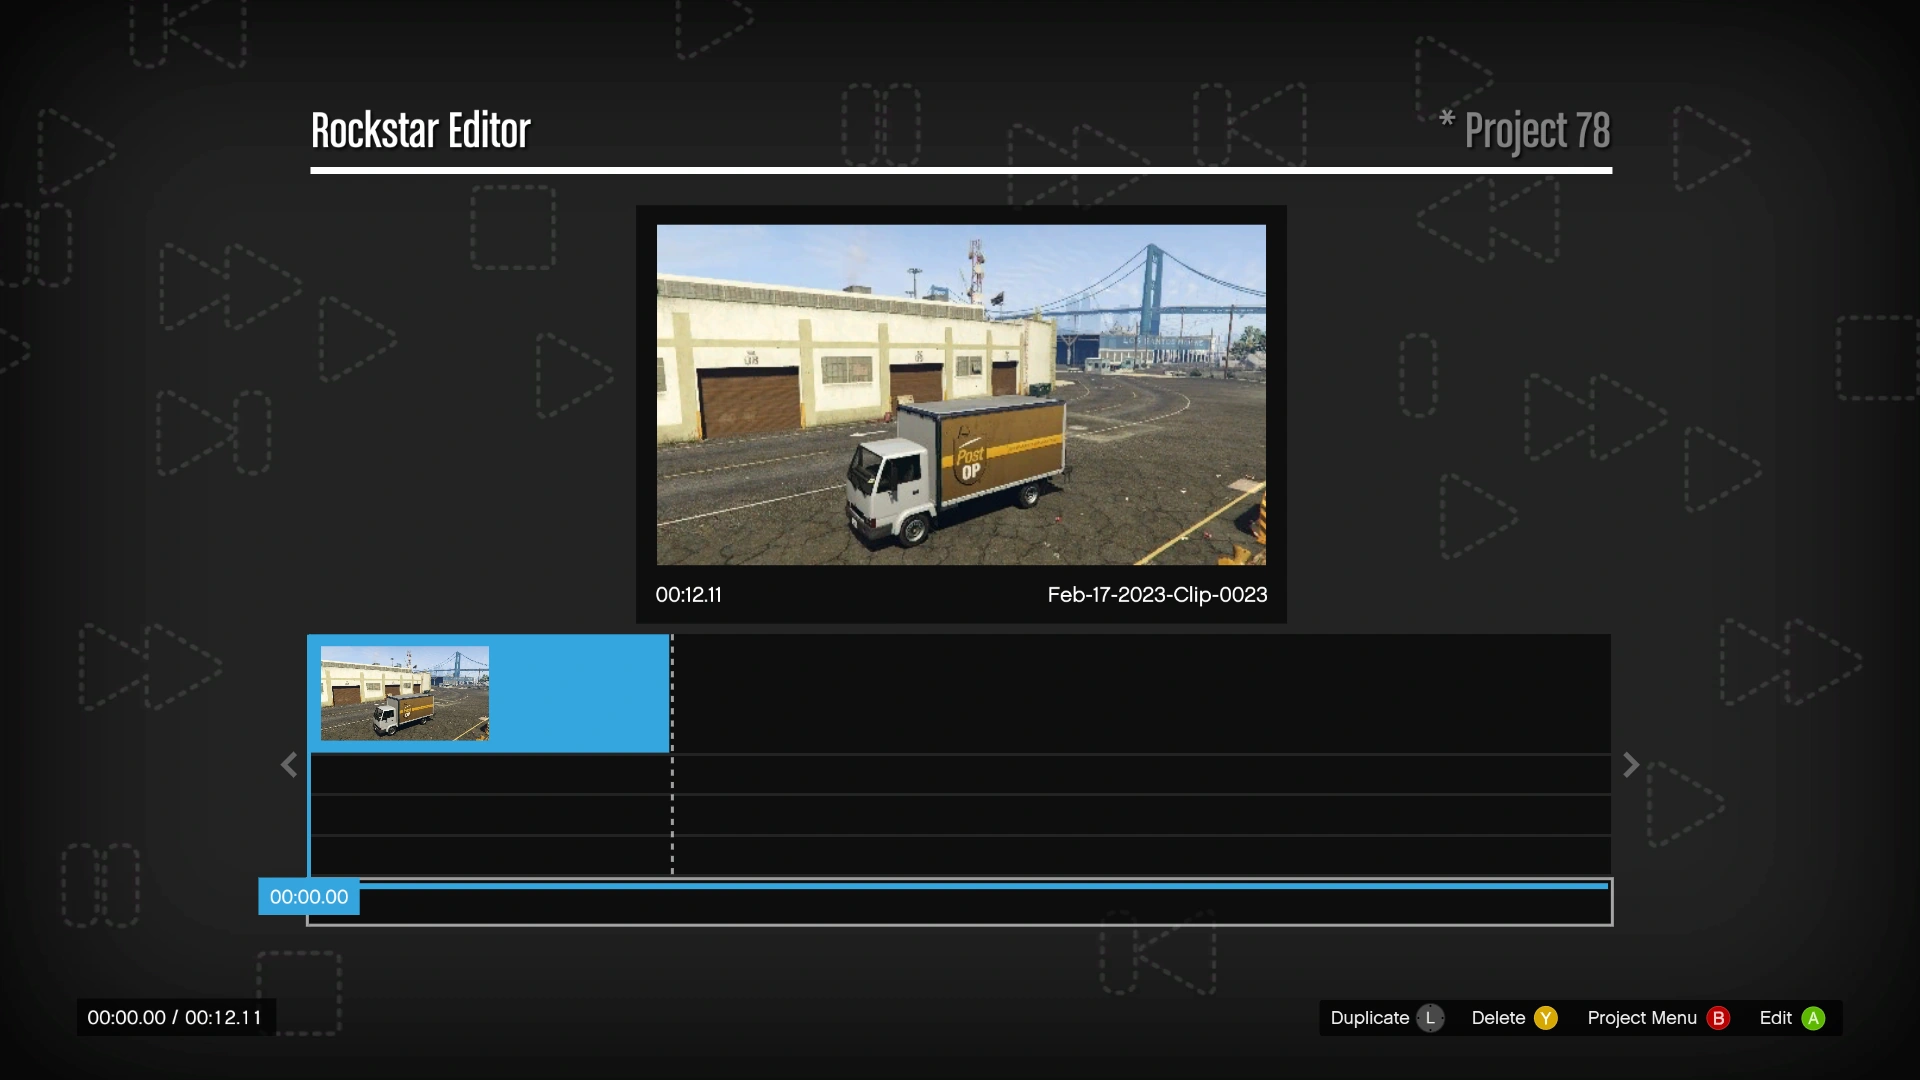Click the grey L button icon
The image size is (1920, 1080).
(x=1430, y=1018)
